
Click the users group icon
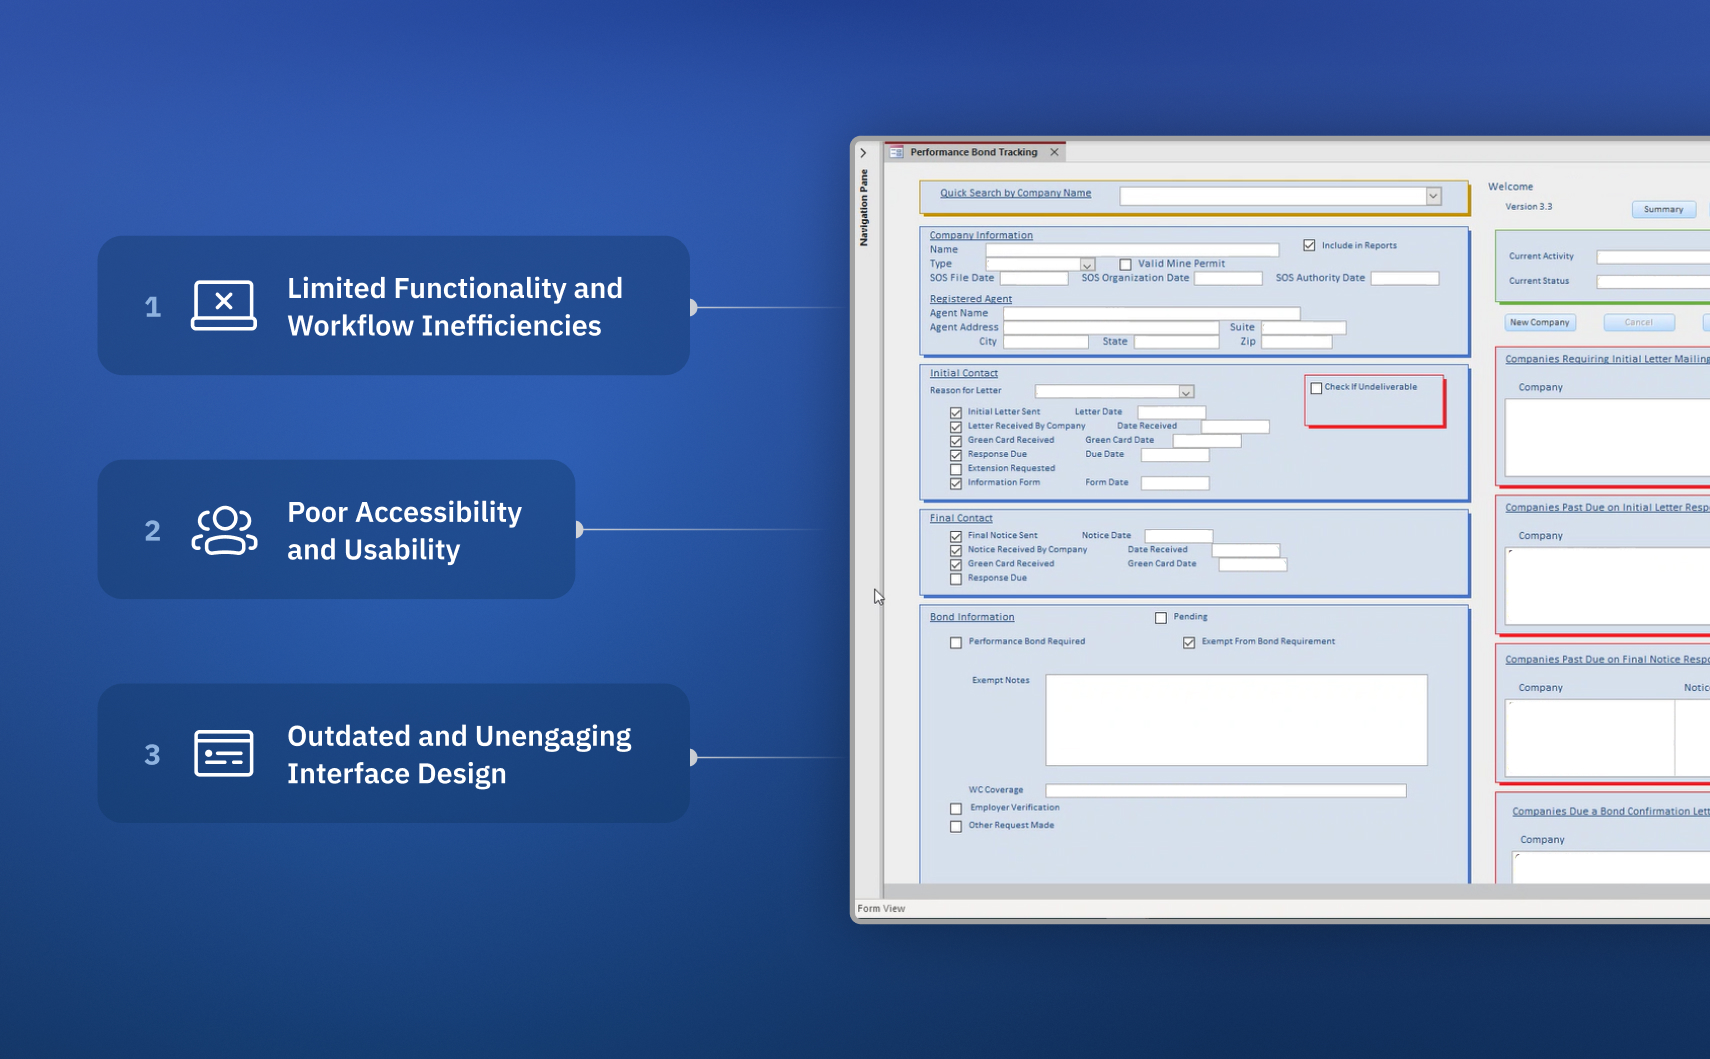pos(224,530)
